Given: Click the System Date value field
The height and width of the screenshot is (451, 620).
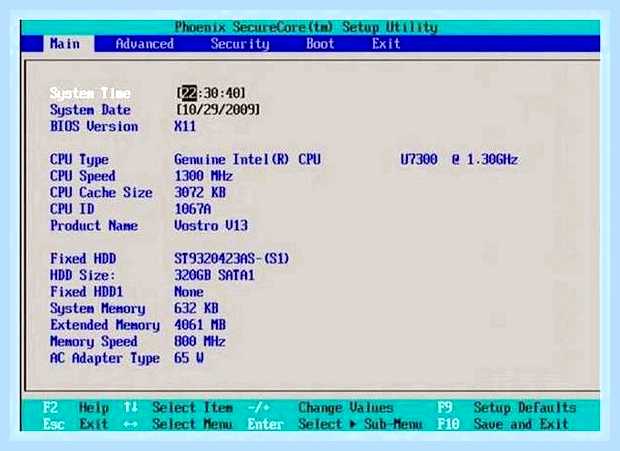Looking at the screenshot, I should pos(218,109).
